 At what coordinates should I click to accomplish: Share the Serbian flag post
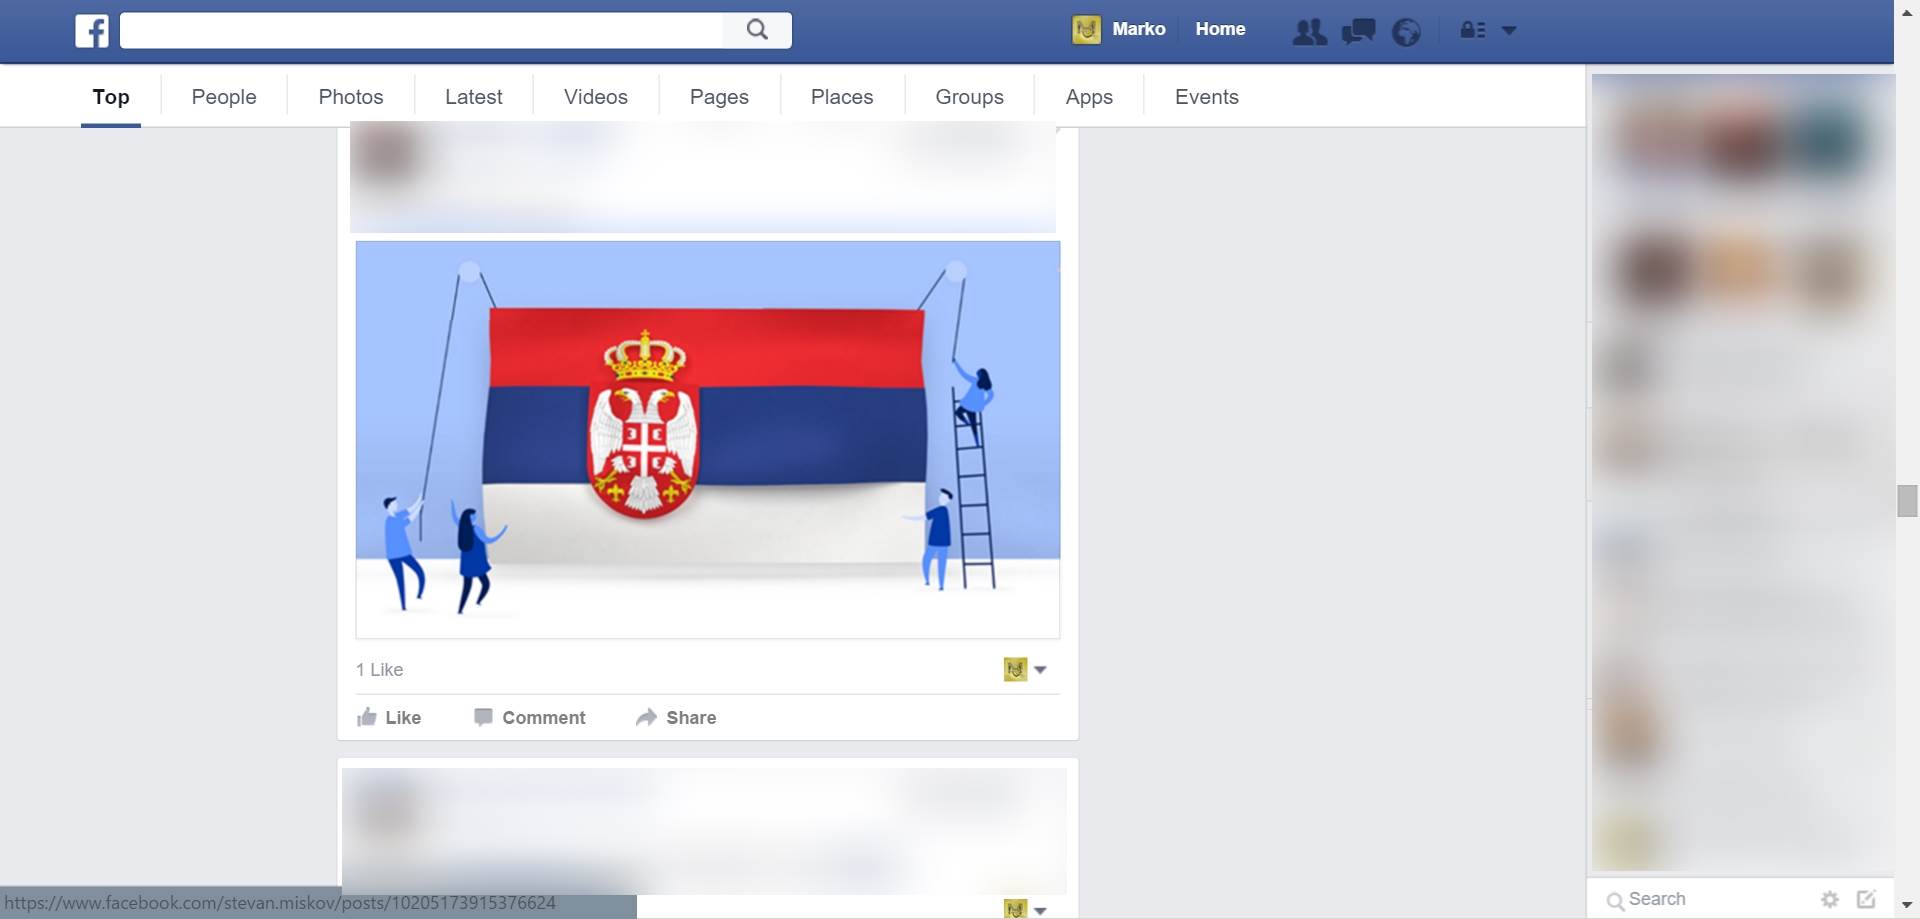[x=676, y=717]
